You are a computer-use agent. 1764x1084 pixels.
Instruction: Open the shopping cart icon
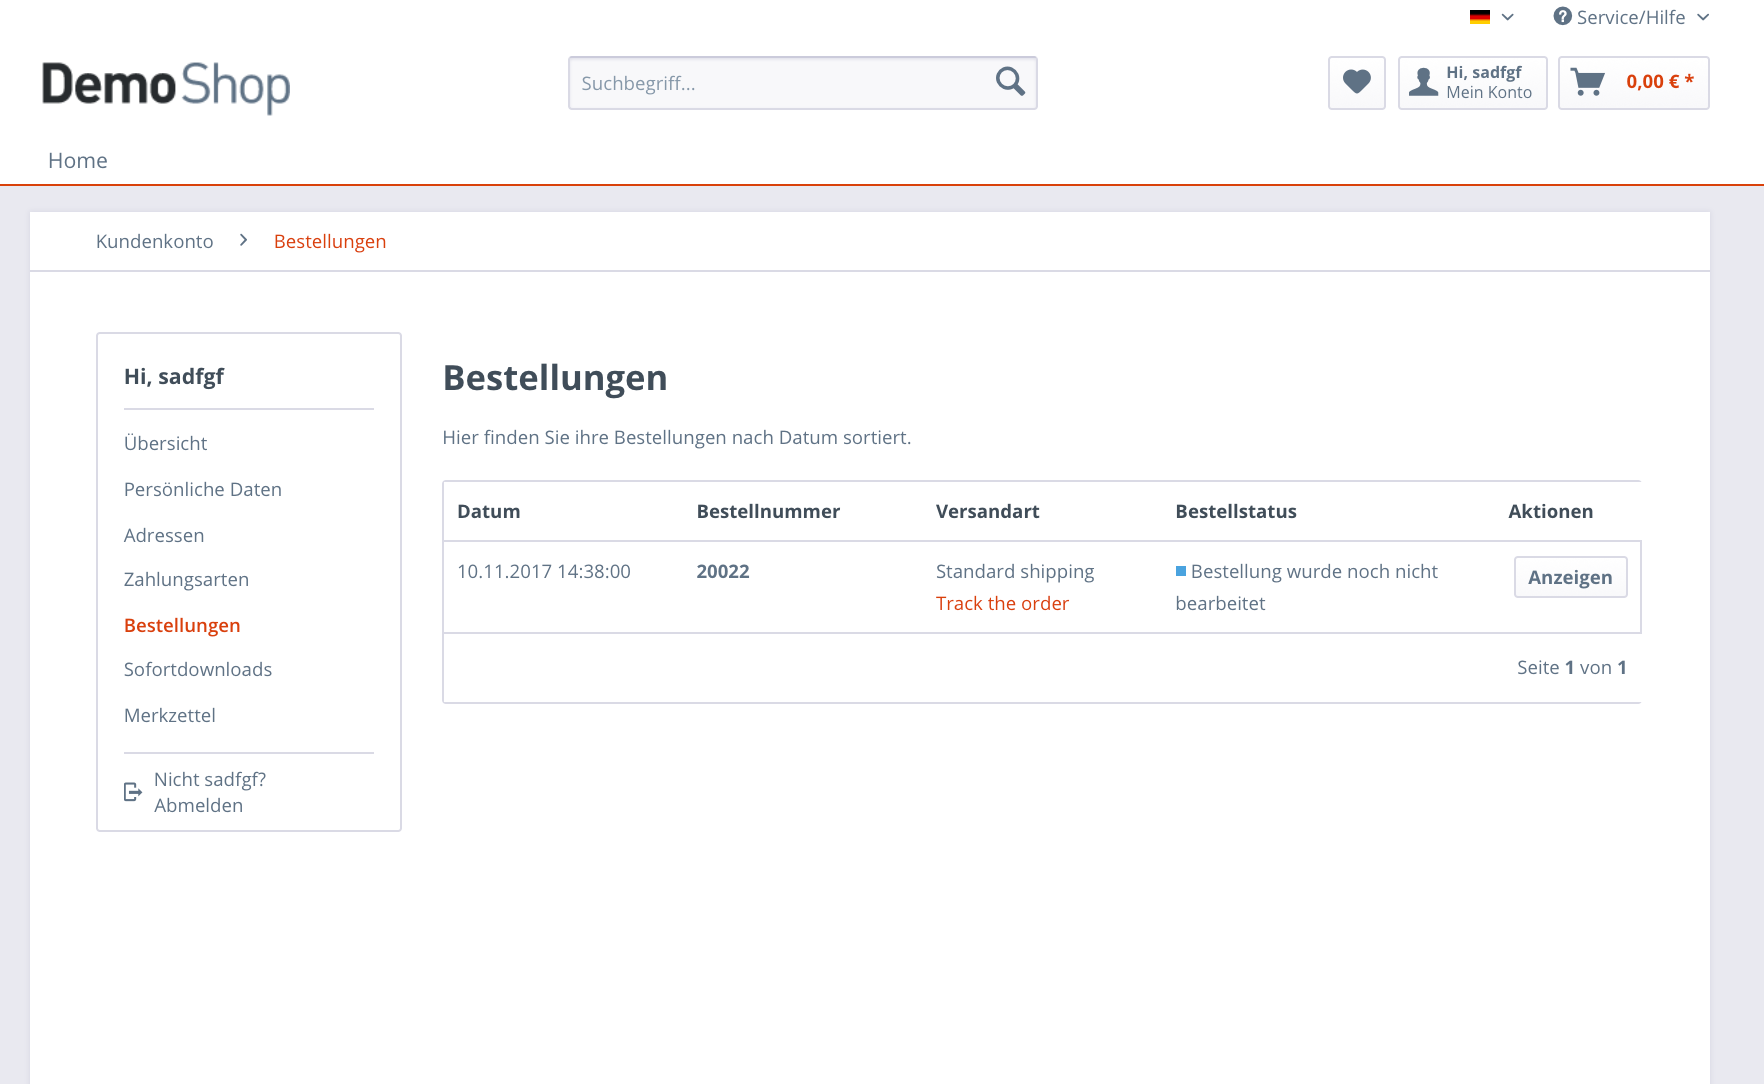[x=1587, y=82]
